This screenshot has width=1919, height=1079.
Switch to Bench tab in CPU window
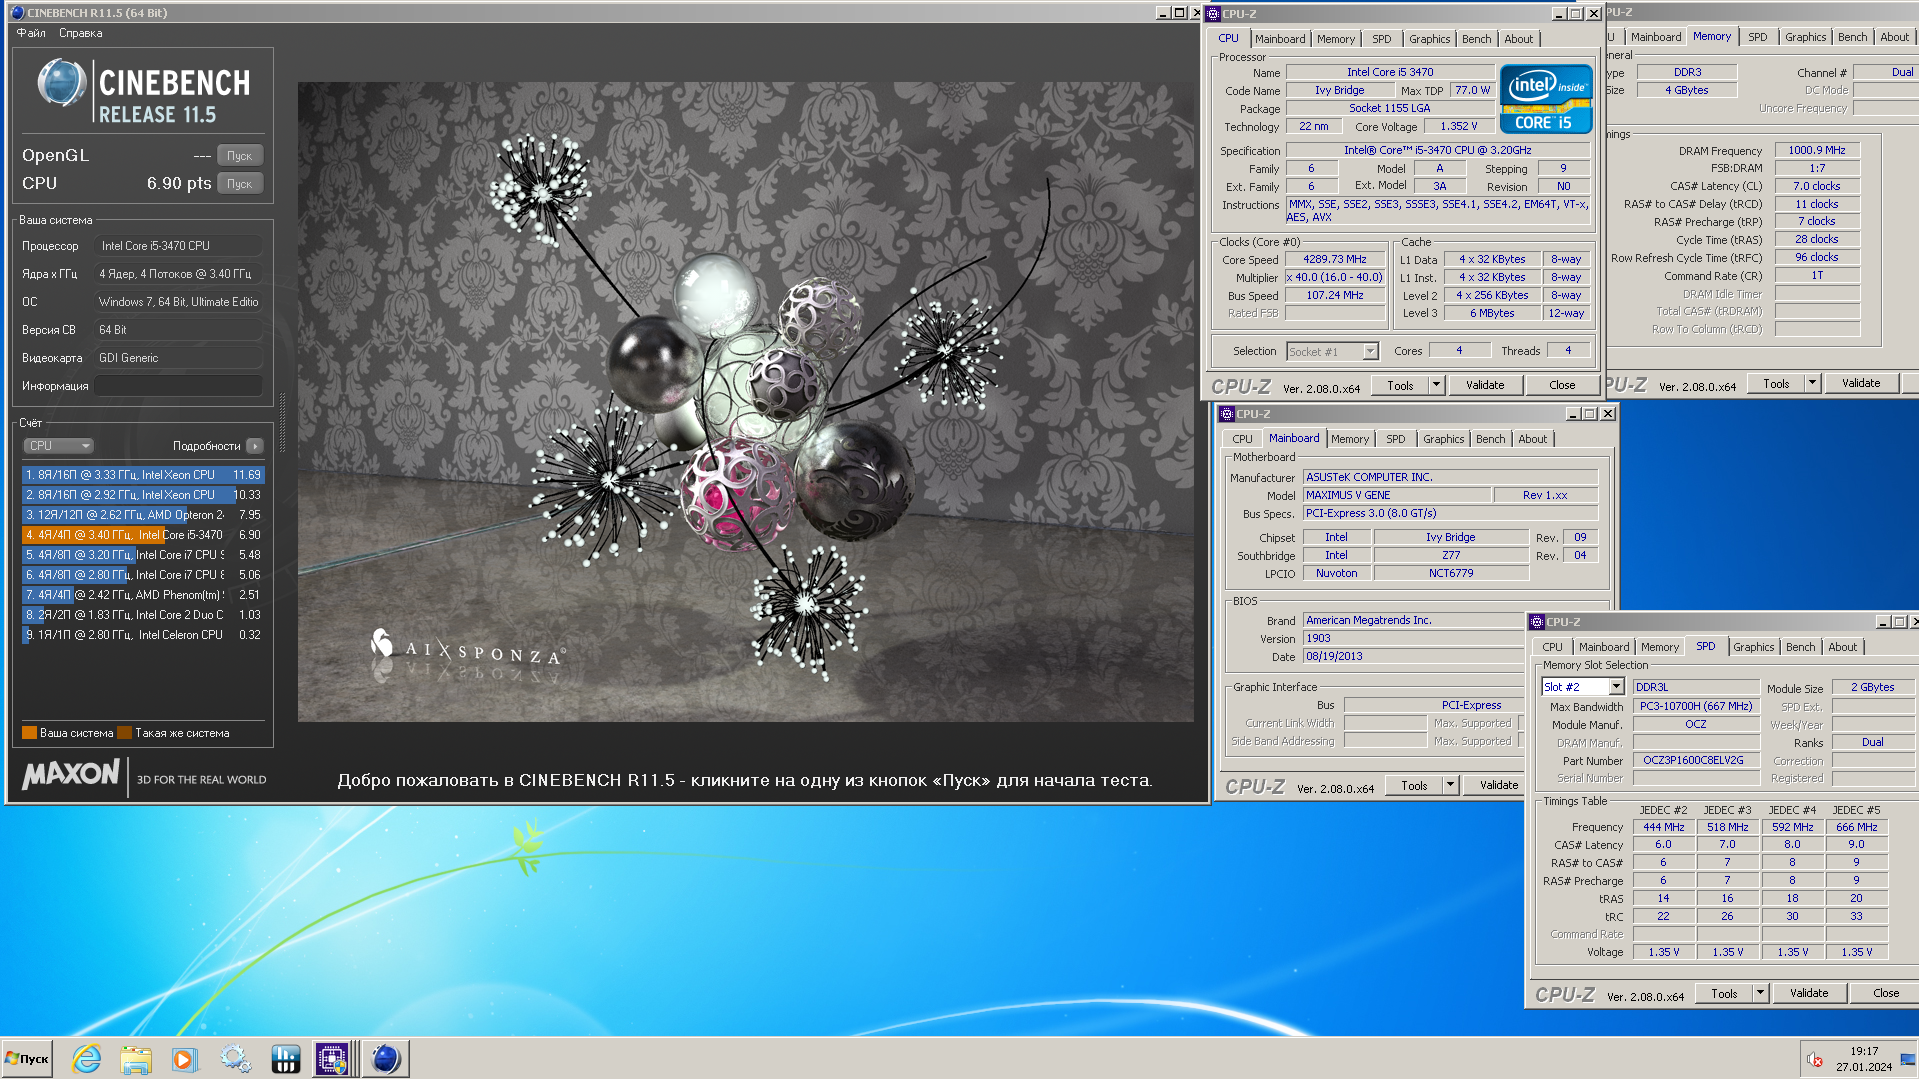tap(1477, 39)
